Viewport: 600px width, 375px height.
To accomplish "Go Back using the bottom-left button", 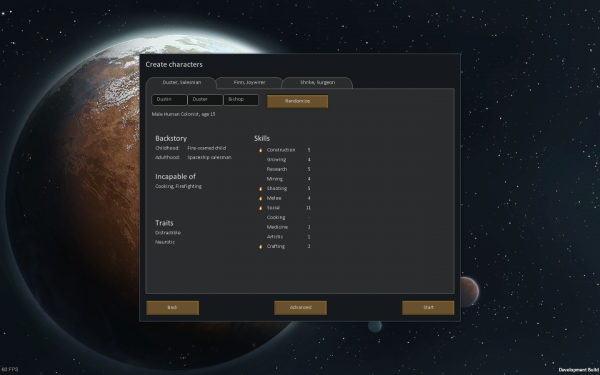I will tap(172, 308).
